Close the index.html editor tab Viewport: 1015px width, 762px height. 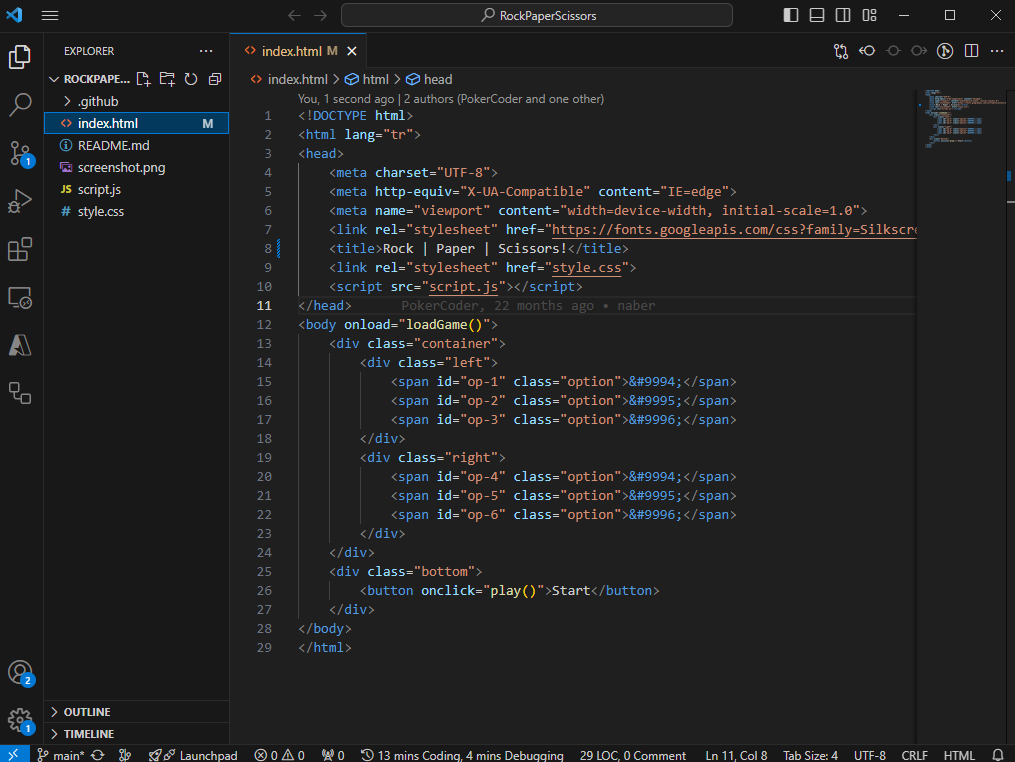[351, 51]
